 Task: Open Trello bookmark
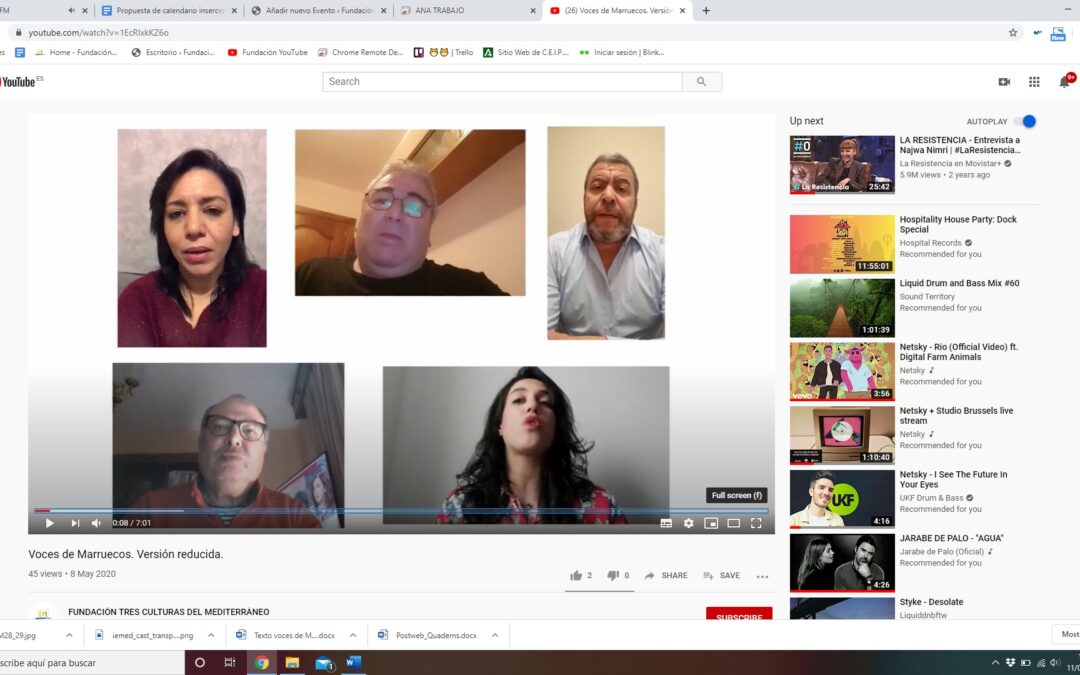(444, 52)
